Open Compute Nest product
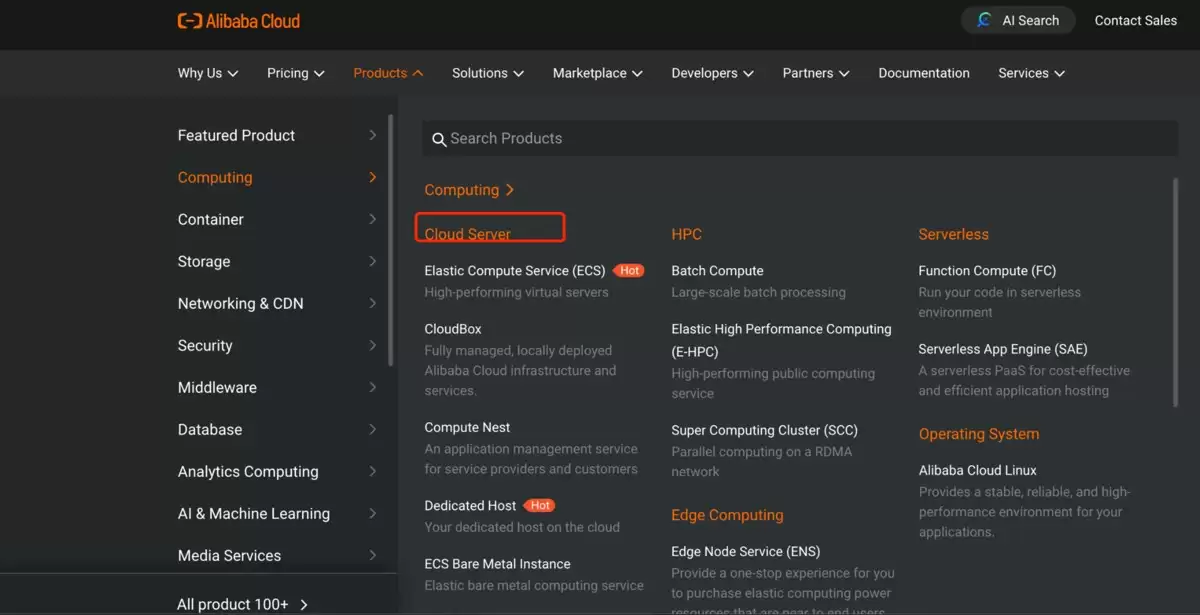Viewport: 1200px width, 615px height. point(467,427)
